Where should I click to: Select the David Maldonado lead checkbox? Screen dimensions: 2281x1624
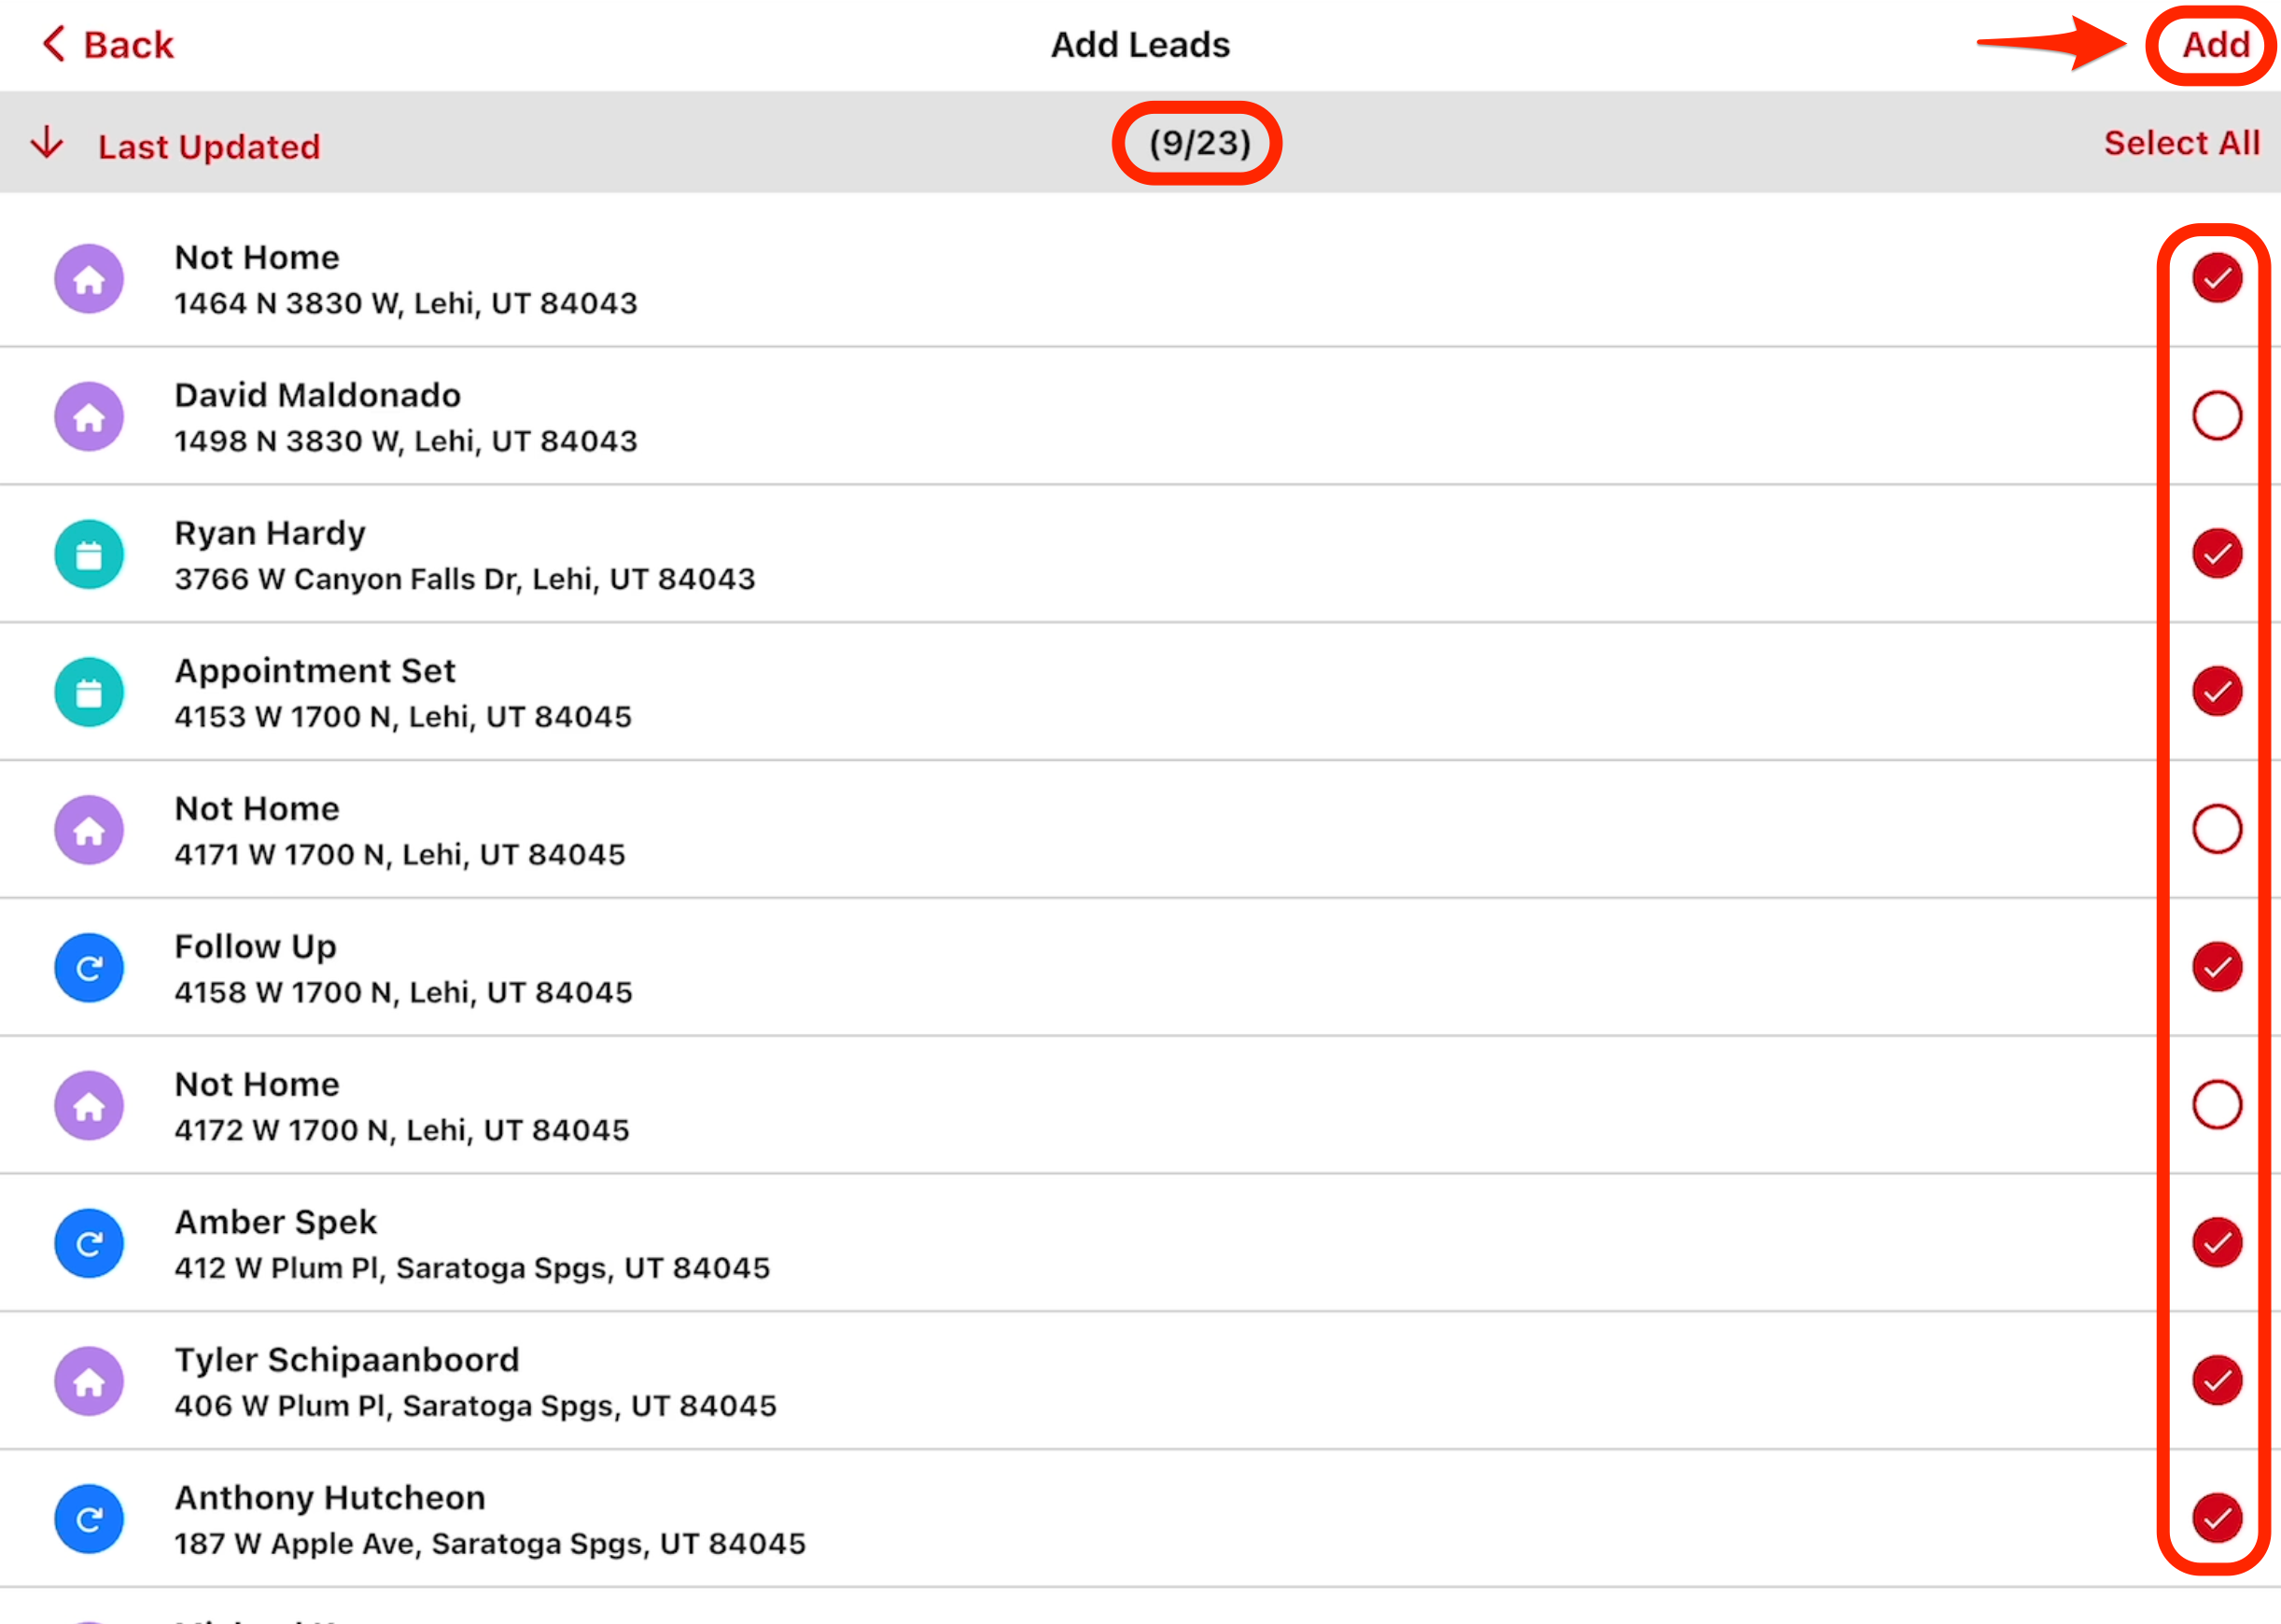click(x=2216, y=416)
